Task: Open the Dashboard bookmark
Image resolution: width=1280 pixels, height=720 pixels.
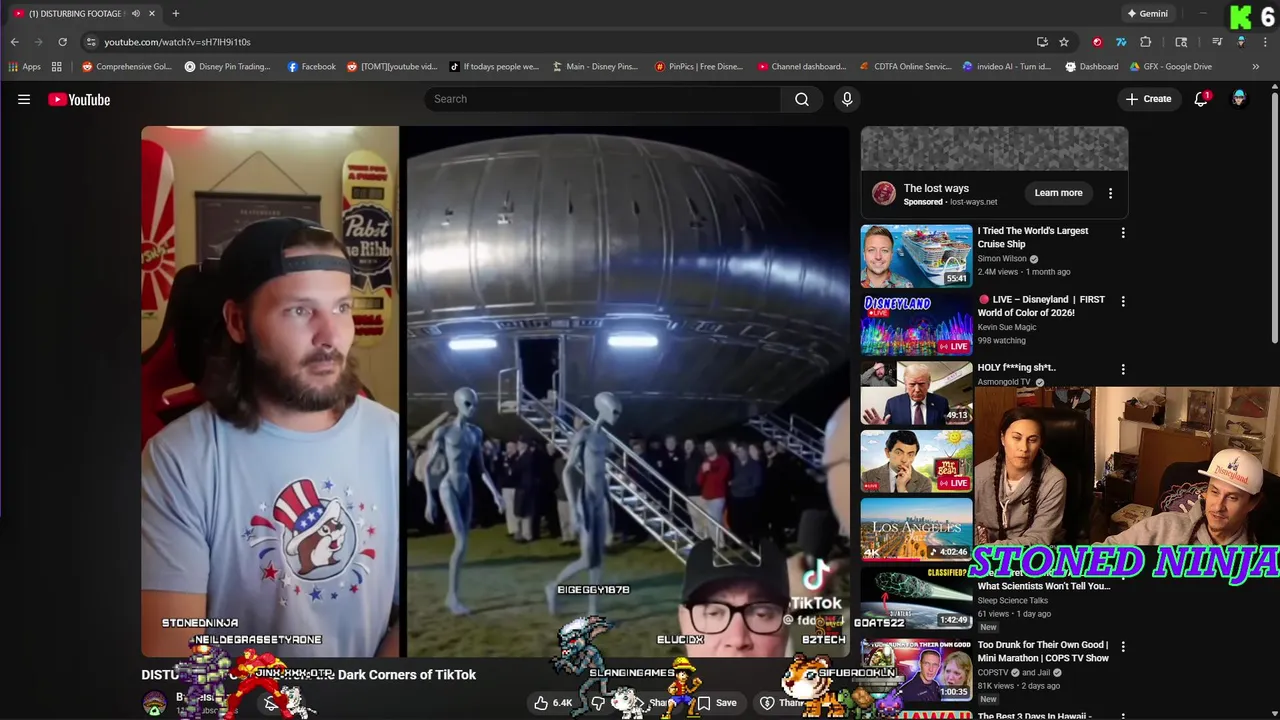Action: pyautogui.click(x=1092, y=67)
